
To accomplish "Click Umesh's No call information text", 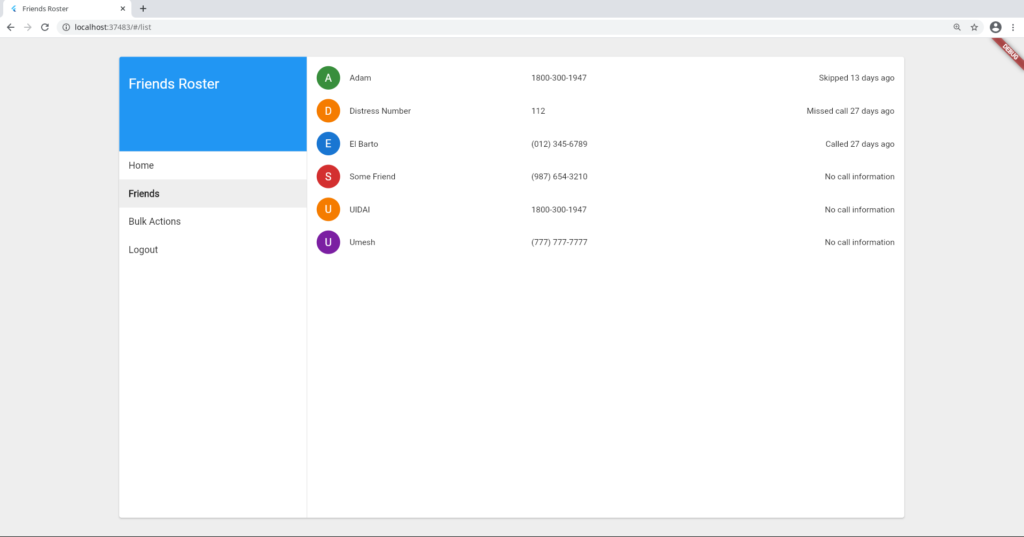I will pyautogui.click(x=859, y=242).
